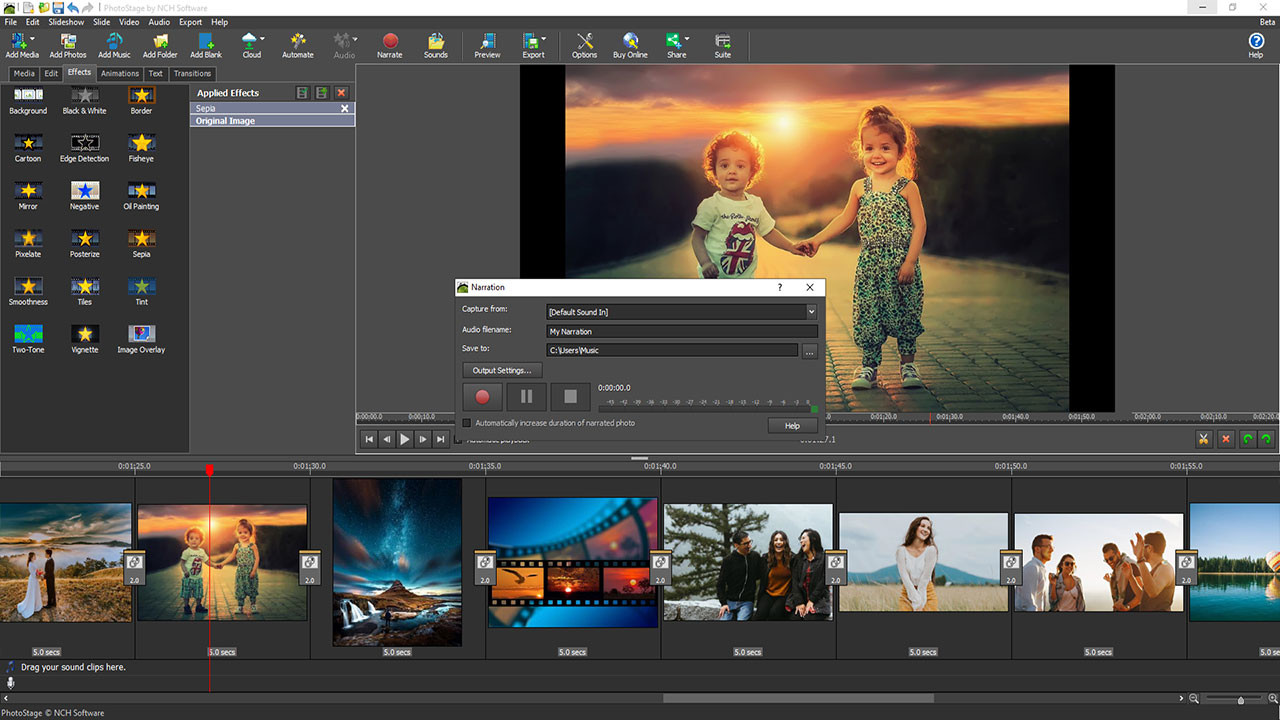1280x720 pixels.
Task: Switch to the Transitions tab
Action: coord(191,73)
